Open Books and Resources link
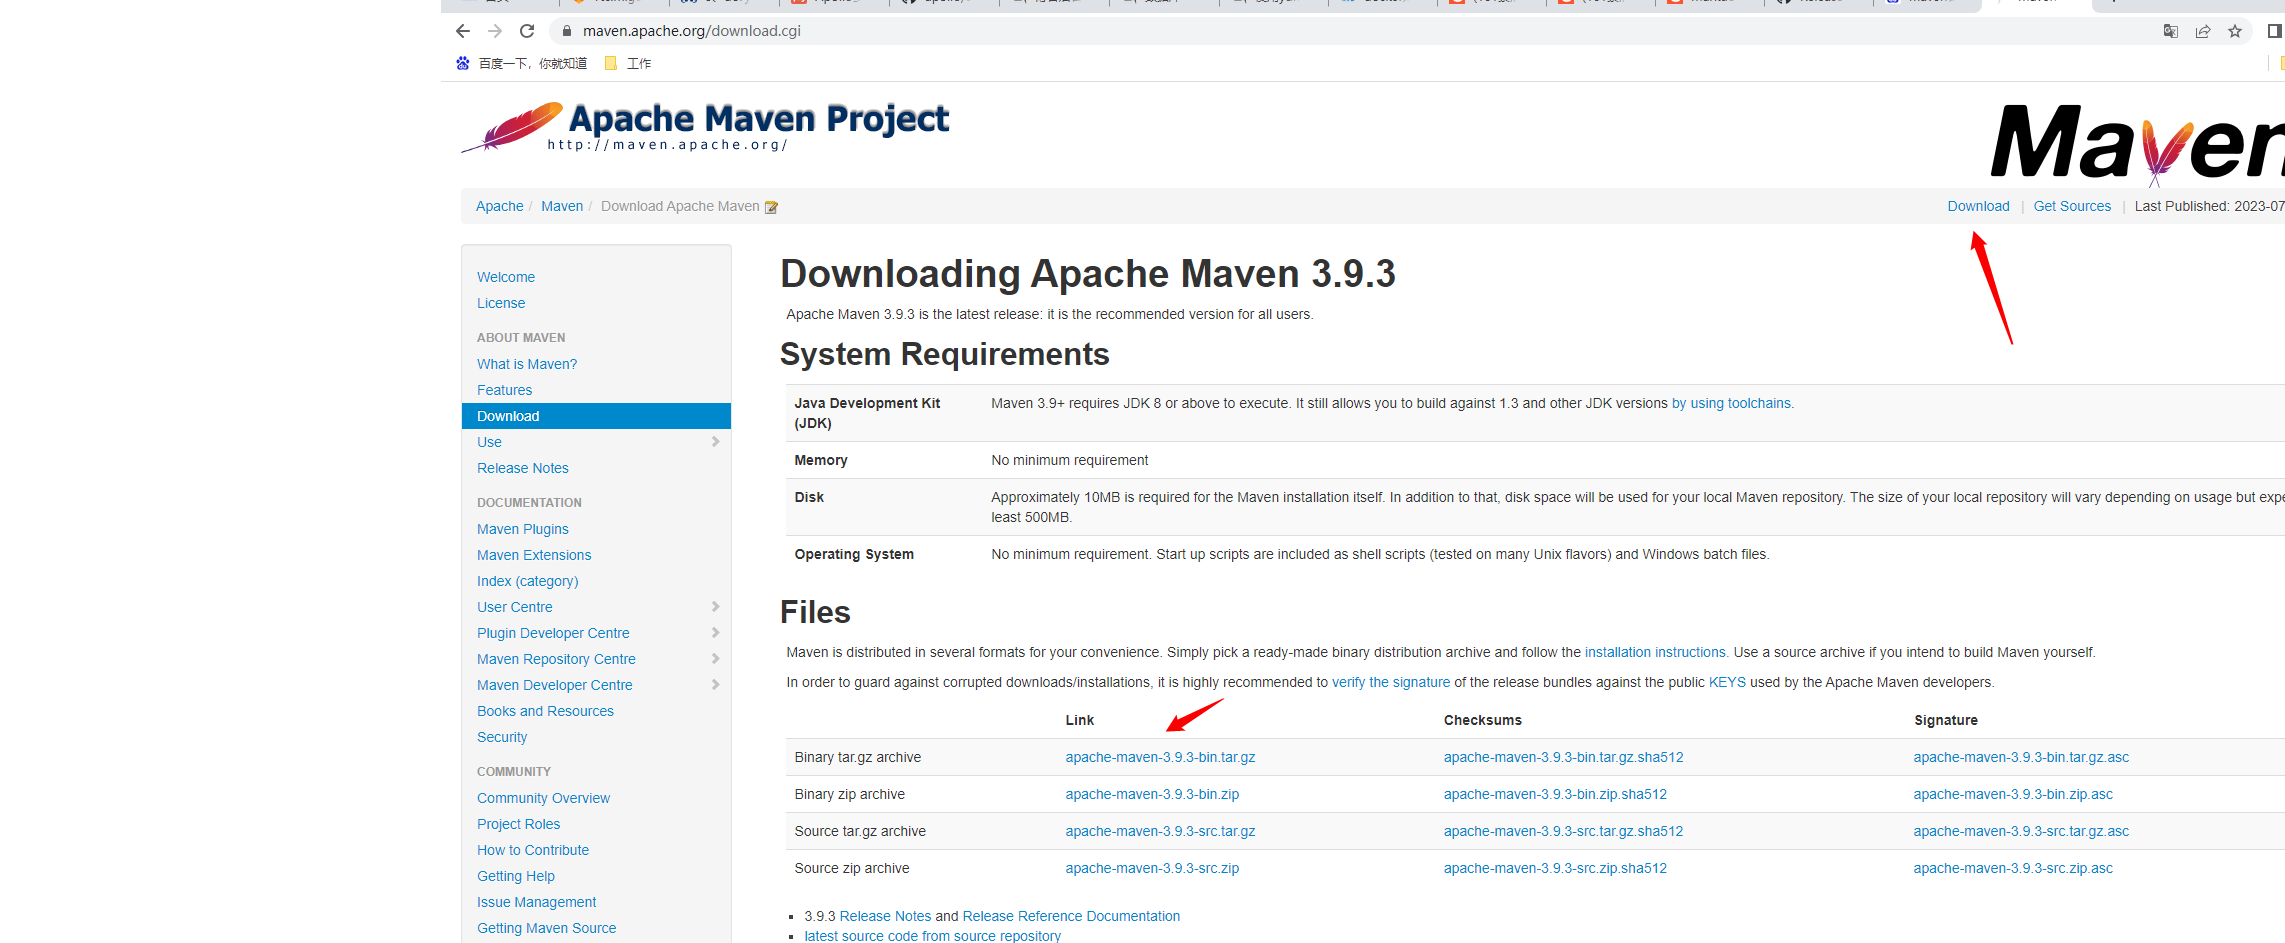Viewport: 2285px width, 943px height. coord(545,711)
